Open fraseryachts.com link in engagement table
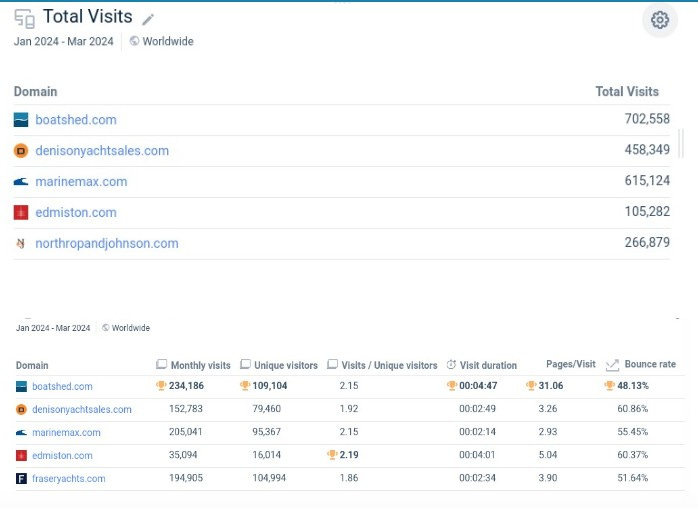This screenshot has width=698, height=508. pos(69,479)
